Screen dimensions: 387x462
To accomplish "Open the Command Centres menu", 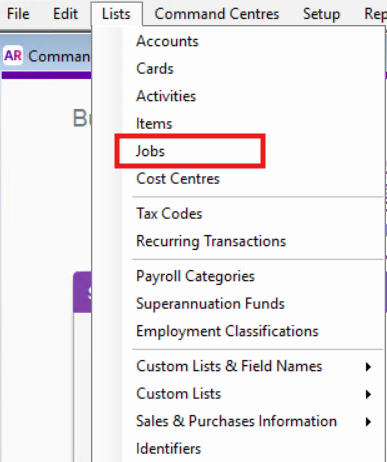I will pos(217,14).
